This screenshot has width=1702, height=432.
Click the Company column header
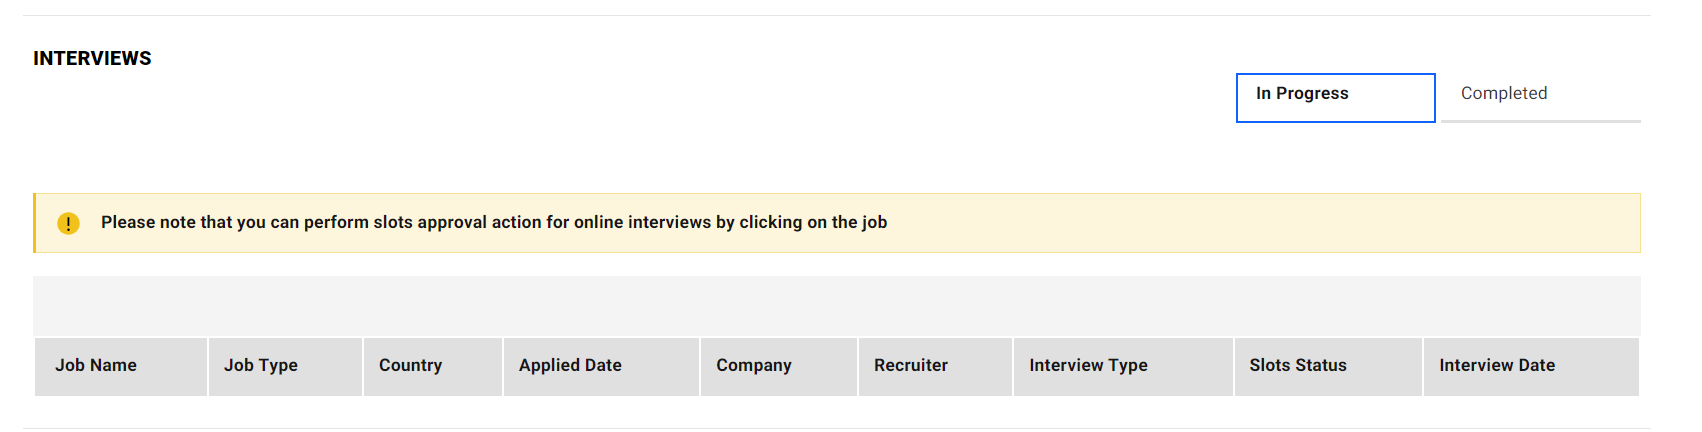[x=753, y=366]
